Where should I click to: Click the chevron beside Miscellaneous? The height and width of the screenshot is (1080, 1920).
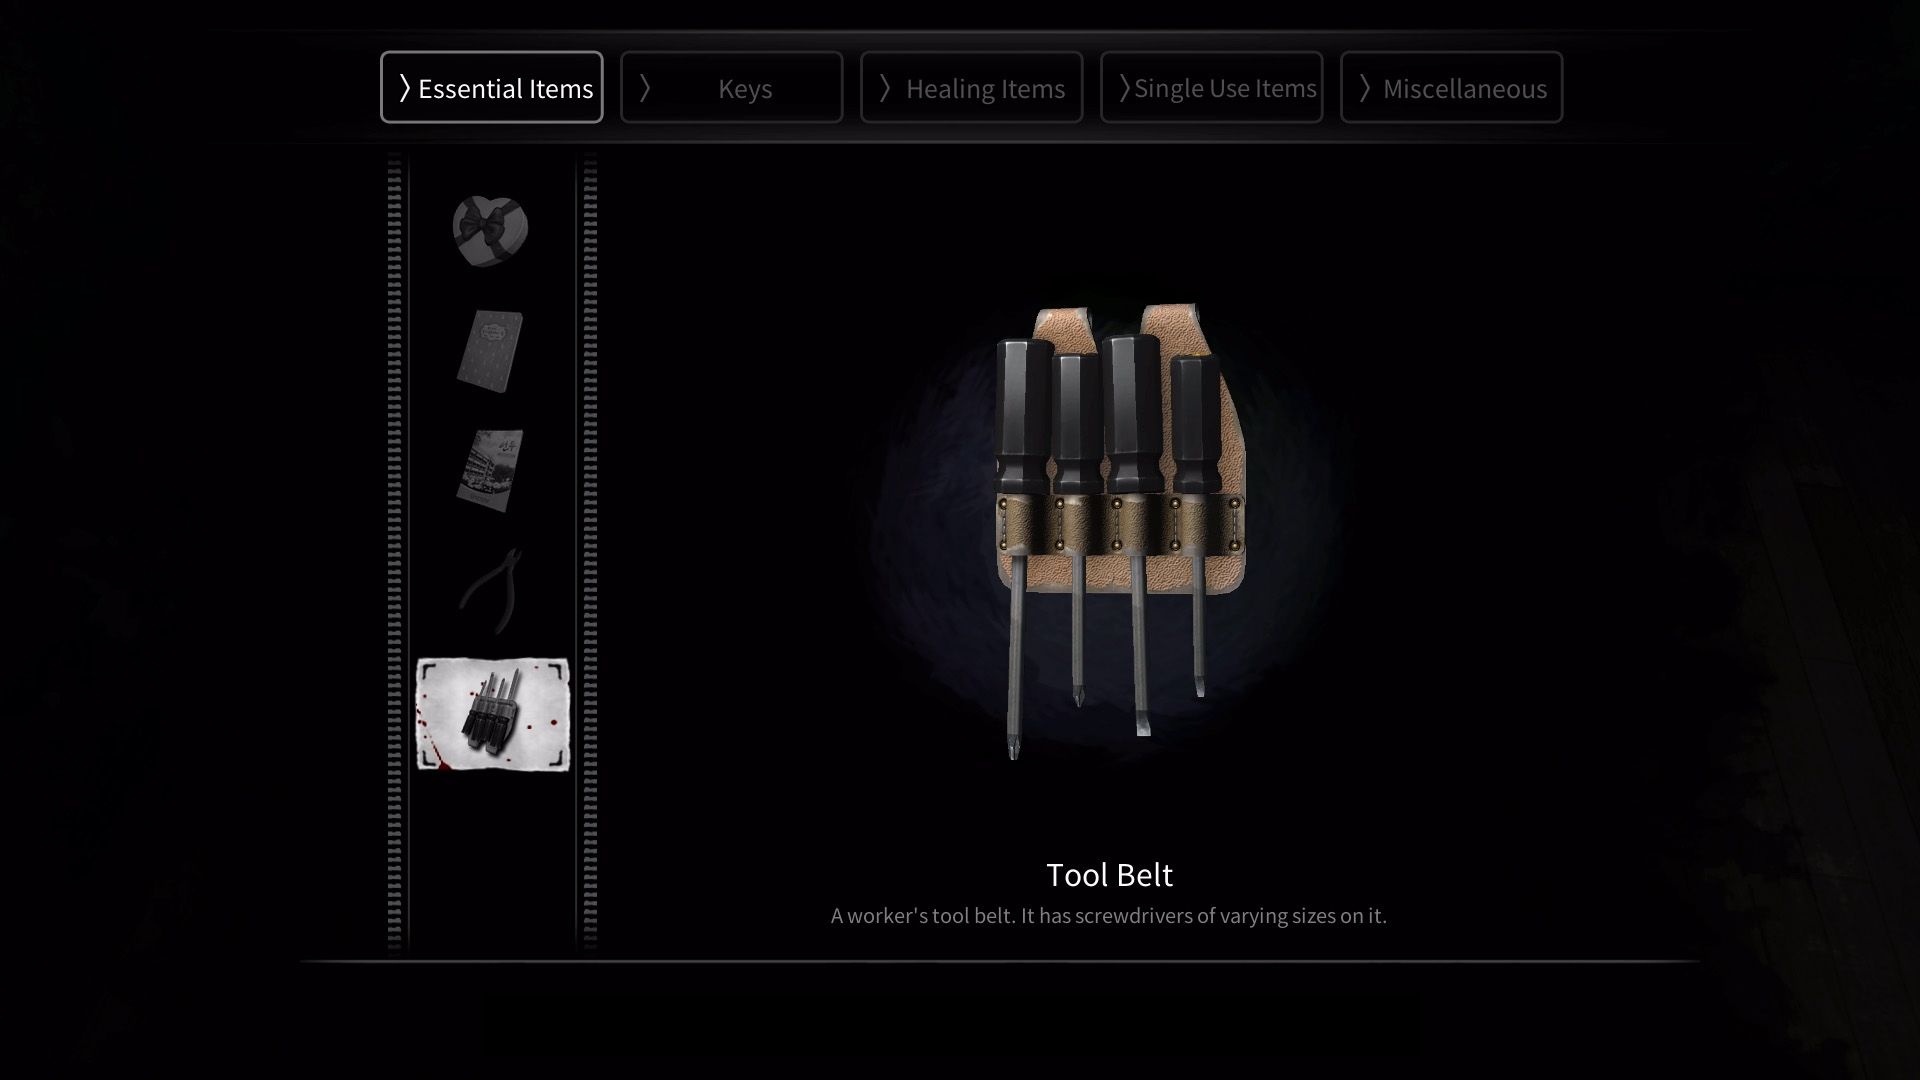coord(1364,88)
